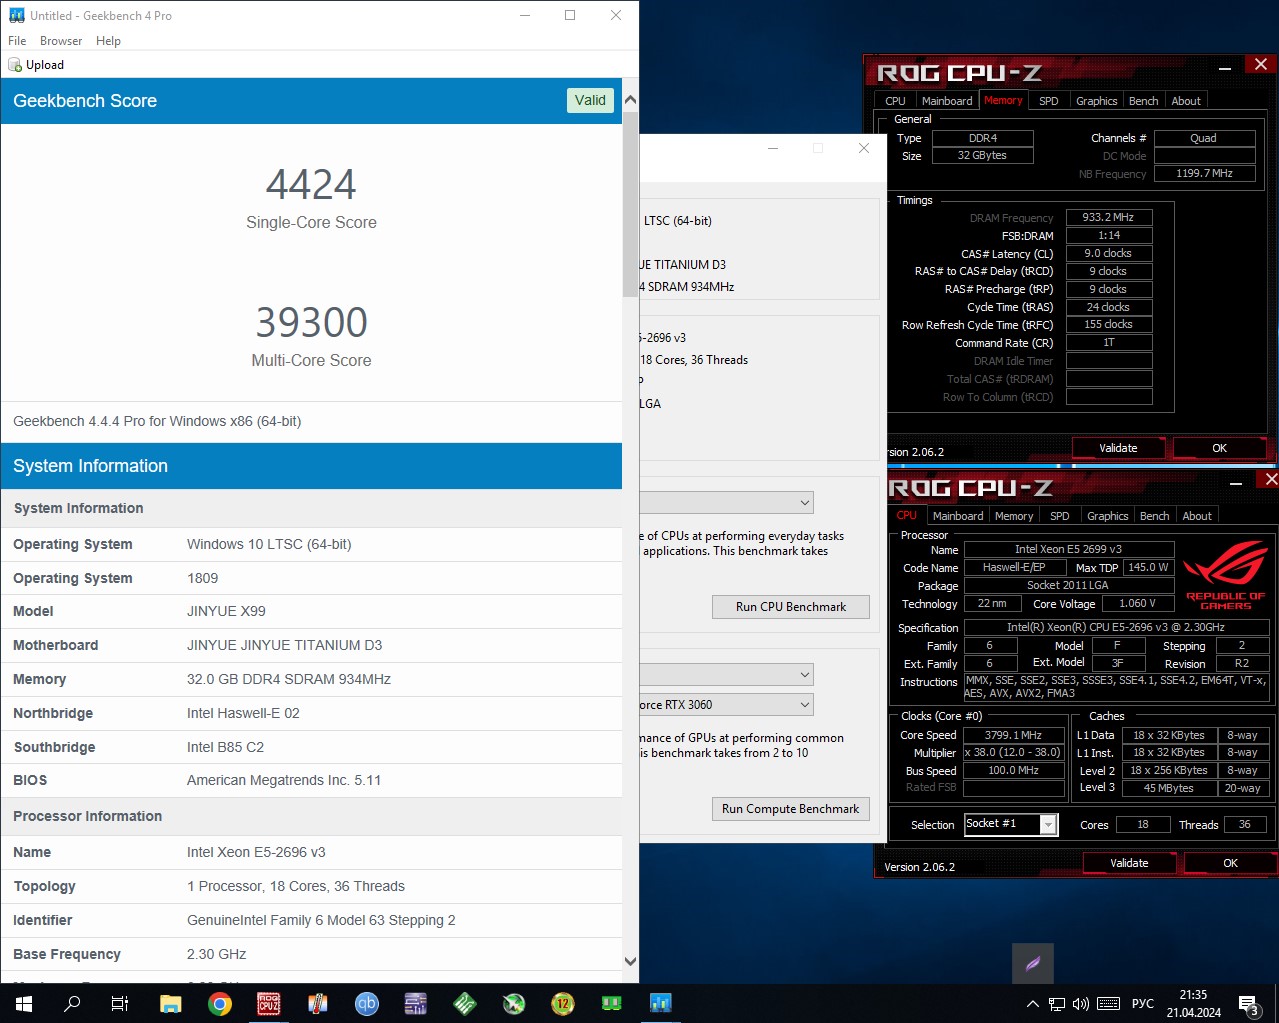Viewport: 1279px width, 1023px height.
Task: Open the GeForce RTX 3060 device dropdown
Action: tap(727, 705)
